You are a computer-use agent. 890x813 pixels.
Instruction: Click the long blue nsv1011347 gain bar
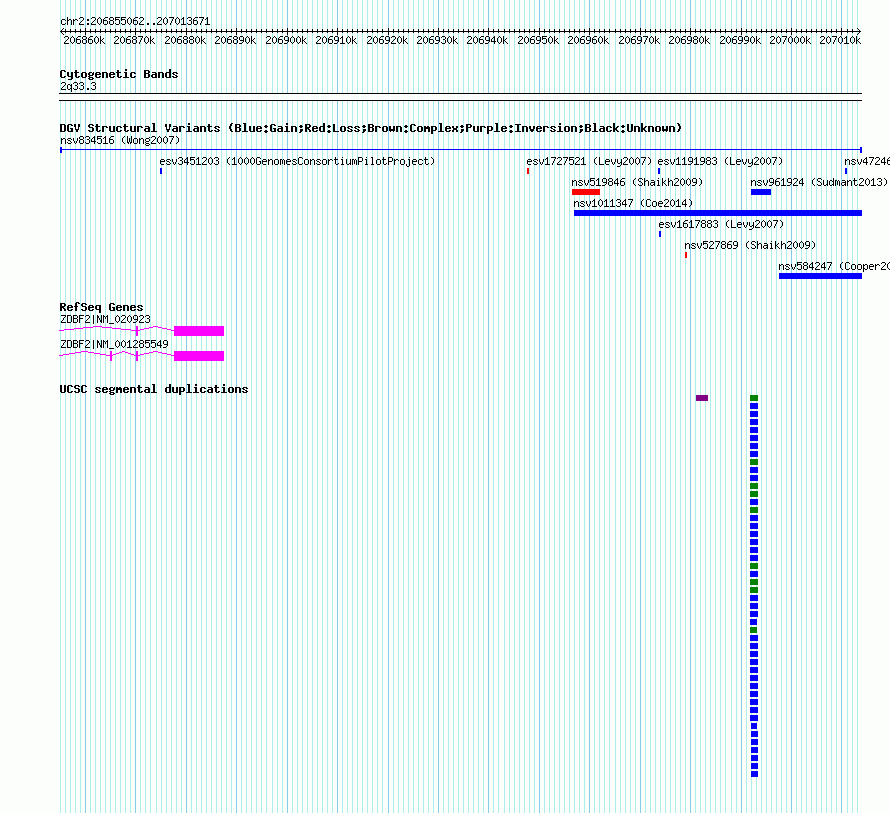coord(717,213)
